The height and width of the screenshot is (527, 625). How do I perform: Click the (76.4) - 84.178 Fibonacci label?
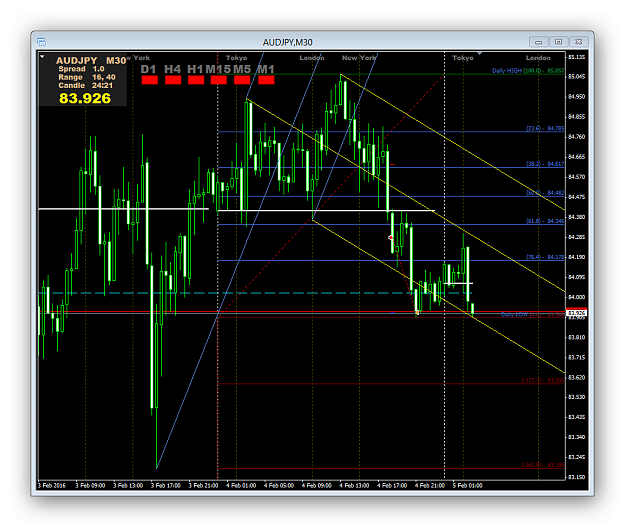point(545,257)
